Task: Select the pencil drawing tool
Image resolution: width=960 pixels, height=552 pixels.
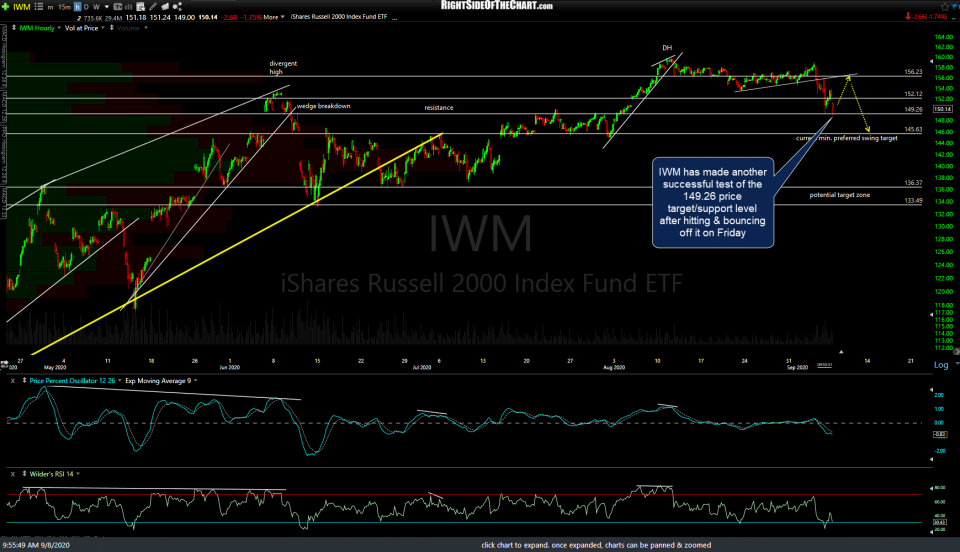Action: click(x=153, y=7)
